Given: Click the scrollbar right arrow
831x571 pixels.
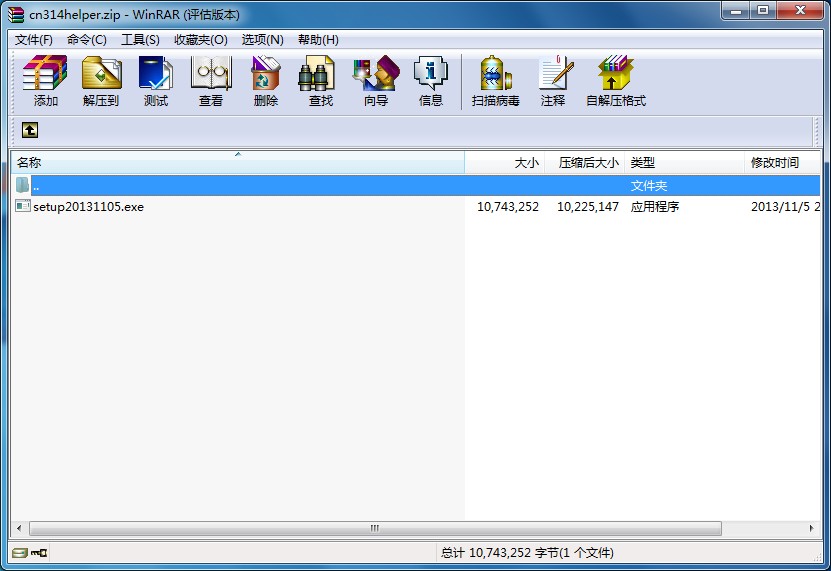Looking at the screenshot, I should point(811,528).
